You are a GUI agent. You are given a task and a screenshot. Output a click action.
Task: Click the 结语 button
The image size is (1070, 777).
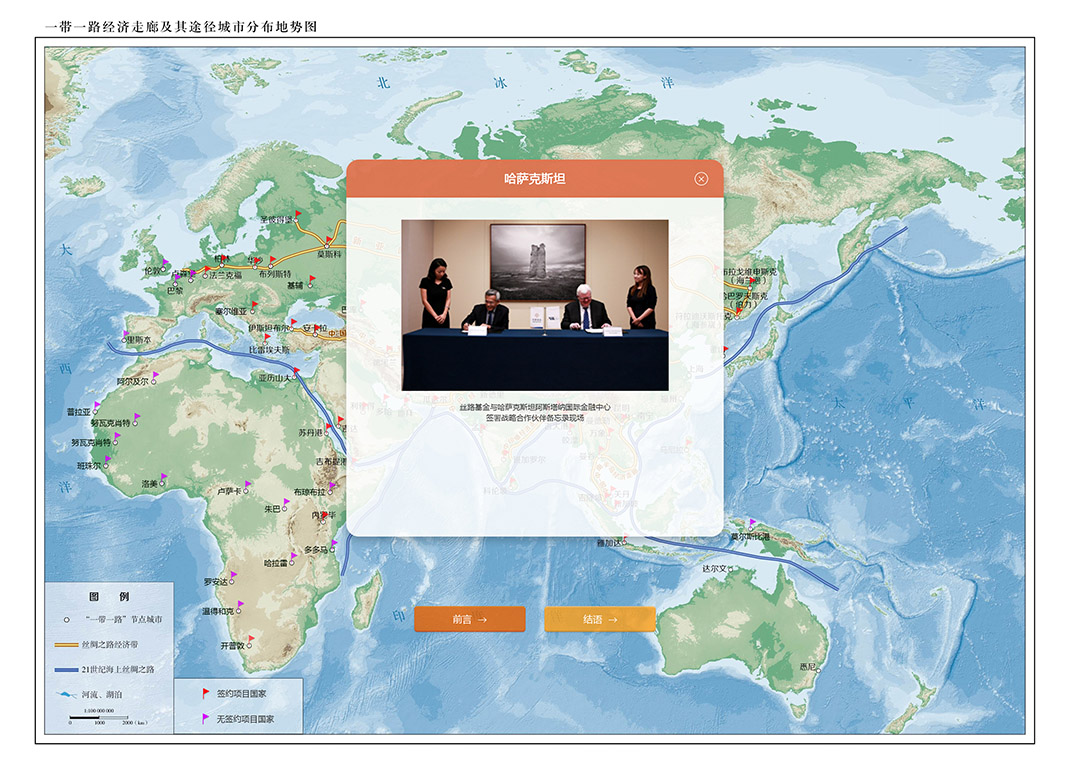point(599,619)
